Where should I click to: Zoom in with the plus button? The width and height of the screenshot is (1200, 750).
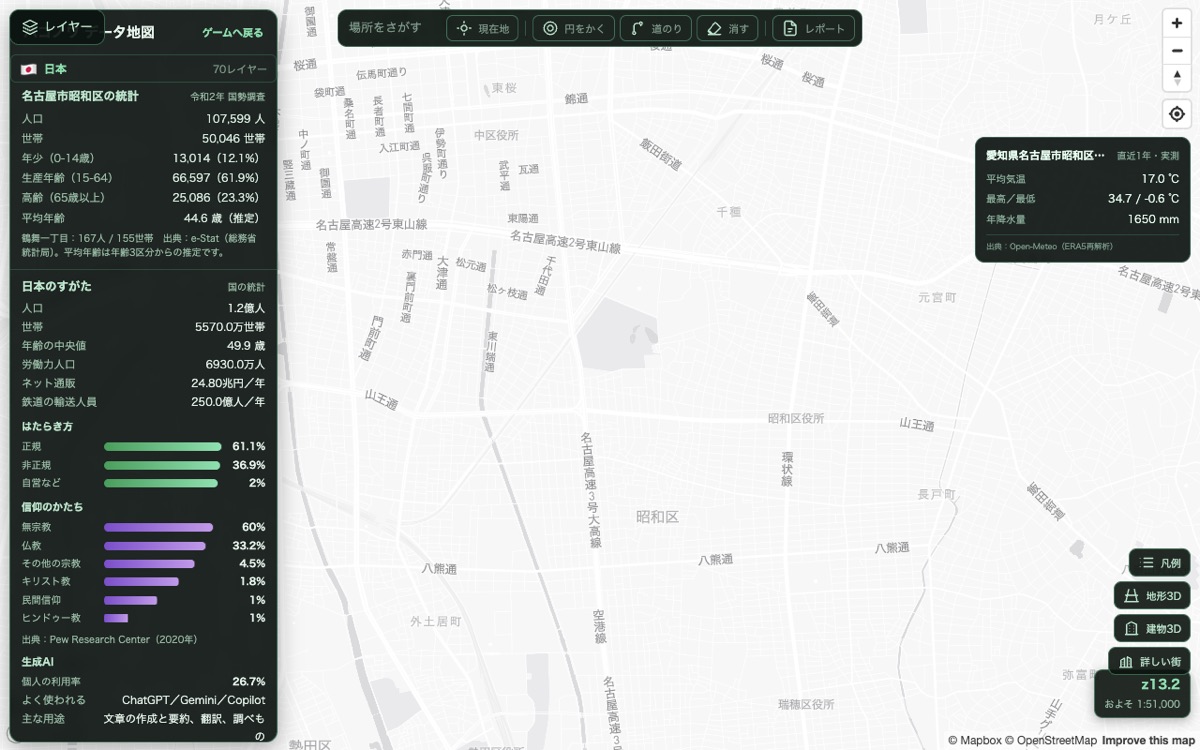[1177, 23]
